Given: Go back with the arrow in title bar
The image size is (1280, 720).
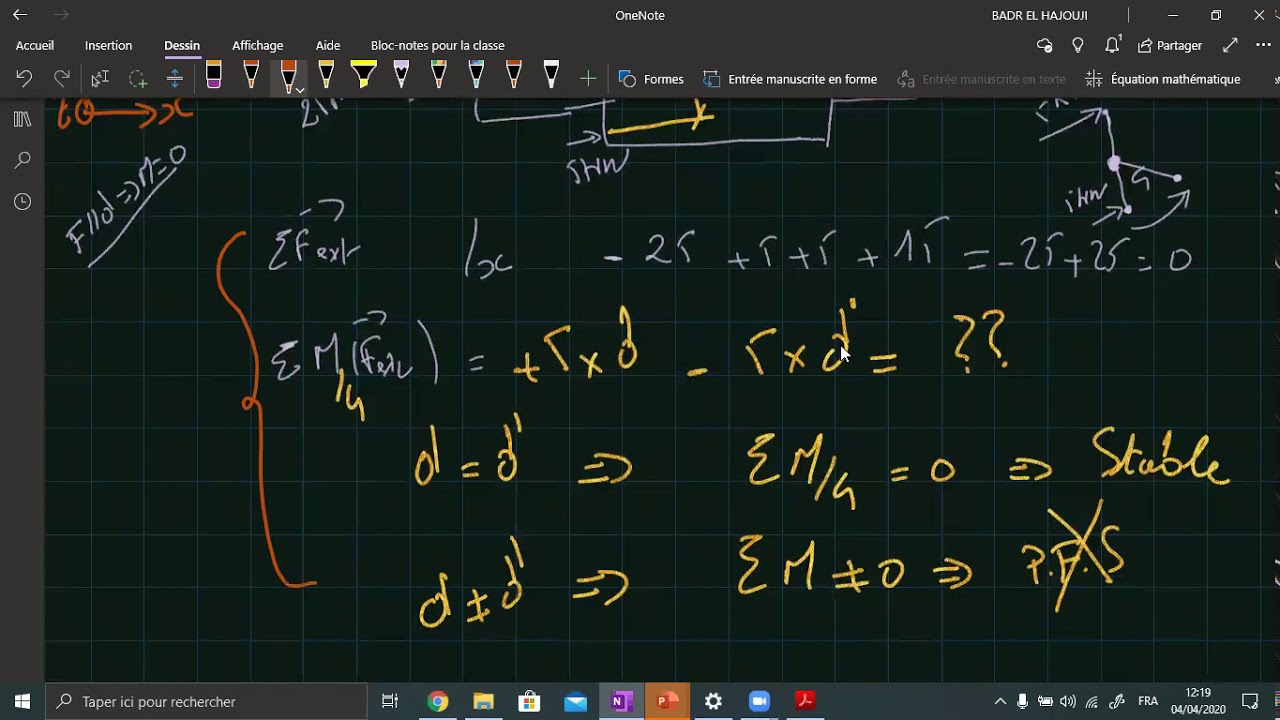Looking at the screenshot, I should click(x=20, y=15).
